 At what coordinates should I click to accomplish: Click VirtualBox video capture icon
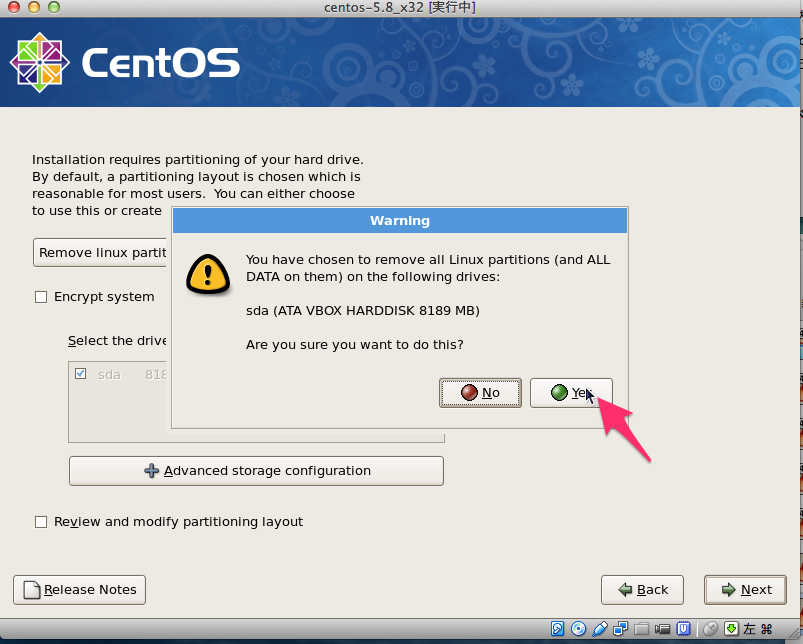tap(662, 629)
